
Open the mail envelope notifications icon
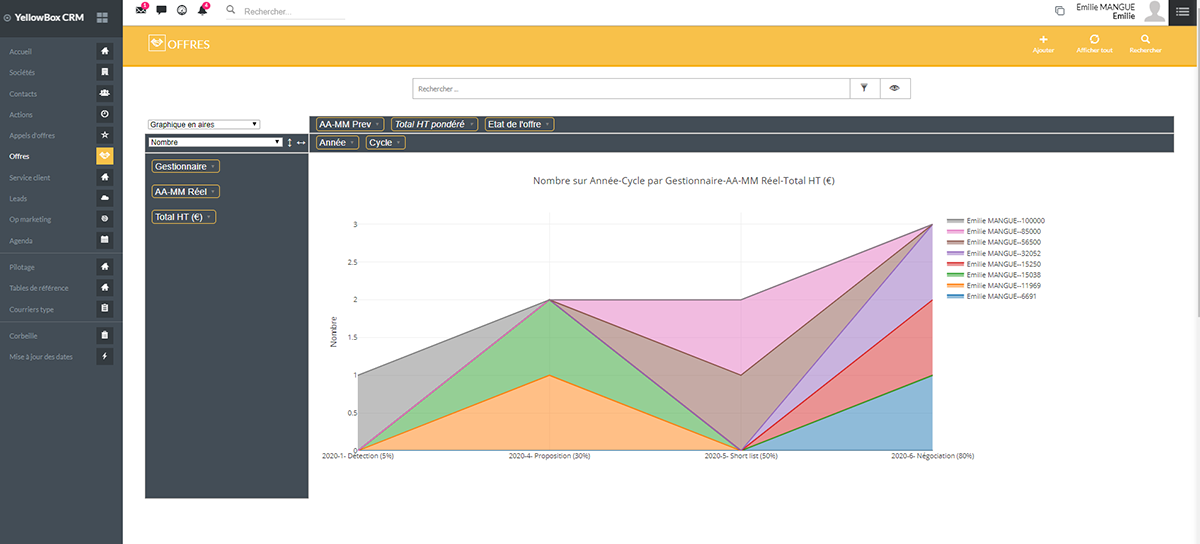(x=141, y=10)
